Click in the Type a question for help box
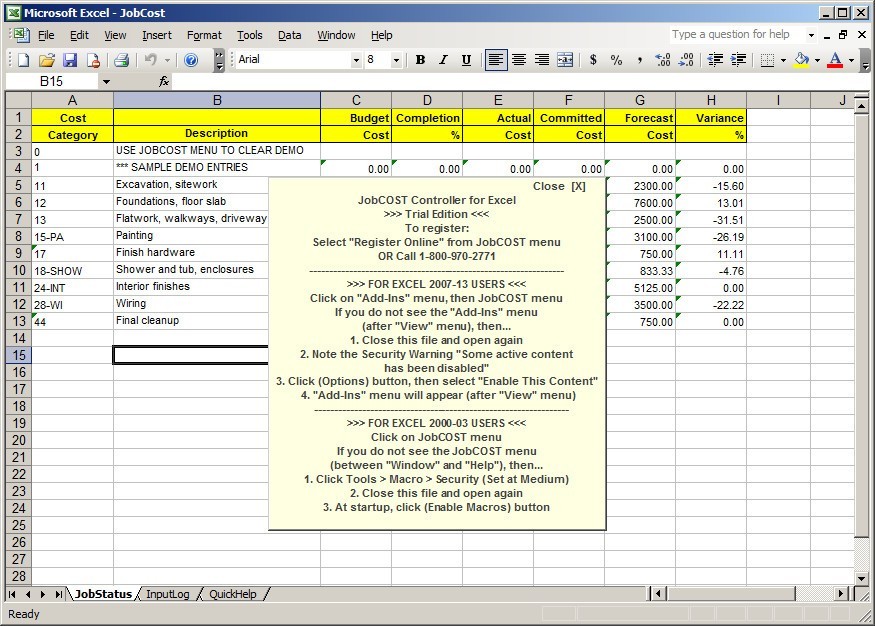 pyautogui.click(x=737, y=35)
